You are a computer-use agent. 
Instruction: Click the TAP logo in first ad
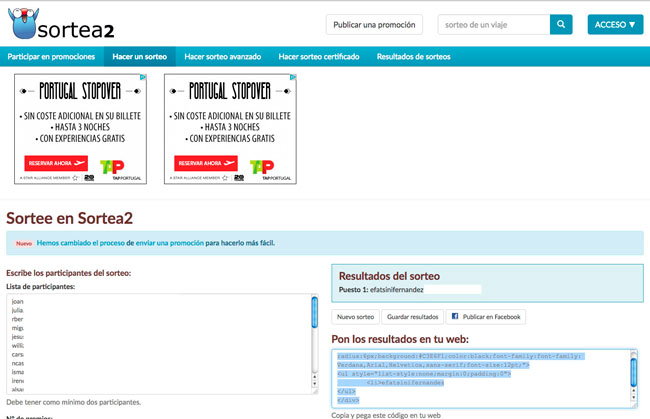click(112, 167)
